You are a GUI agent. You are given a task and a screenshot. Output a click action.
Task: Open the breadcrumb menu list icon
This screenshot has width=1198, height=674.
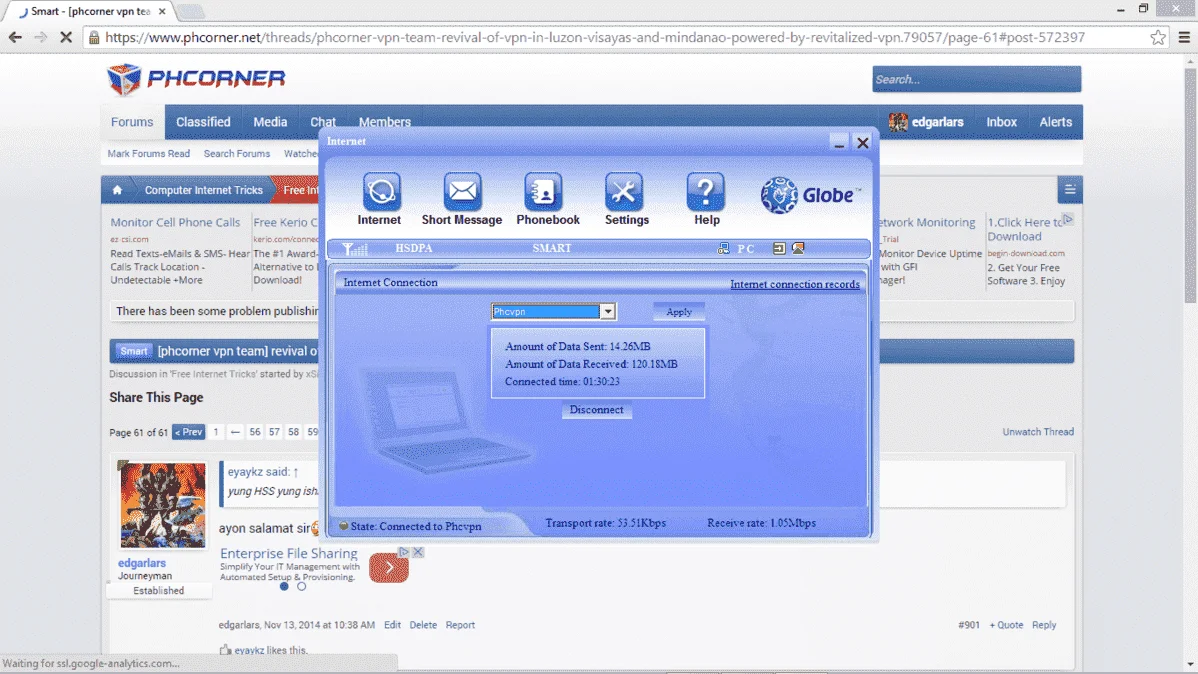[x=1070, y=190]
